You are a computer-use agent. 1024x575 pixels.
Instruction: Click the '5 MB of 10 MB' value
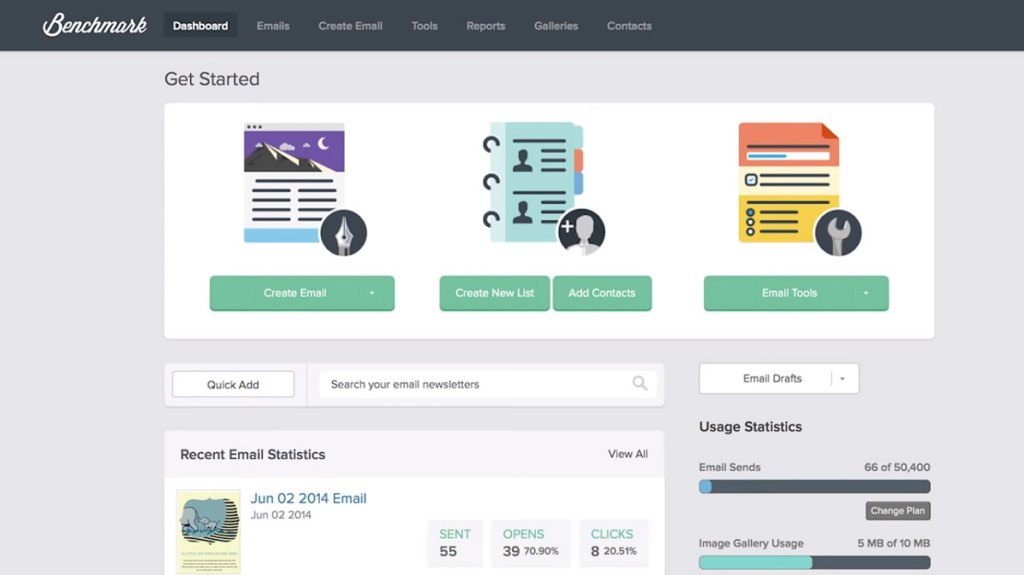coord(893,543)
